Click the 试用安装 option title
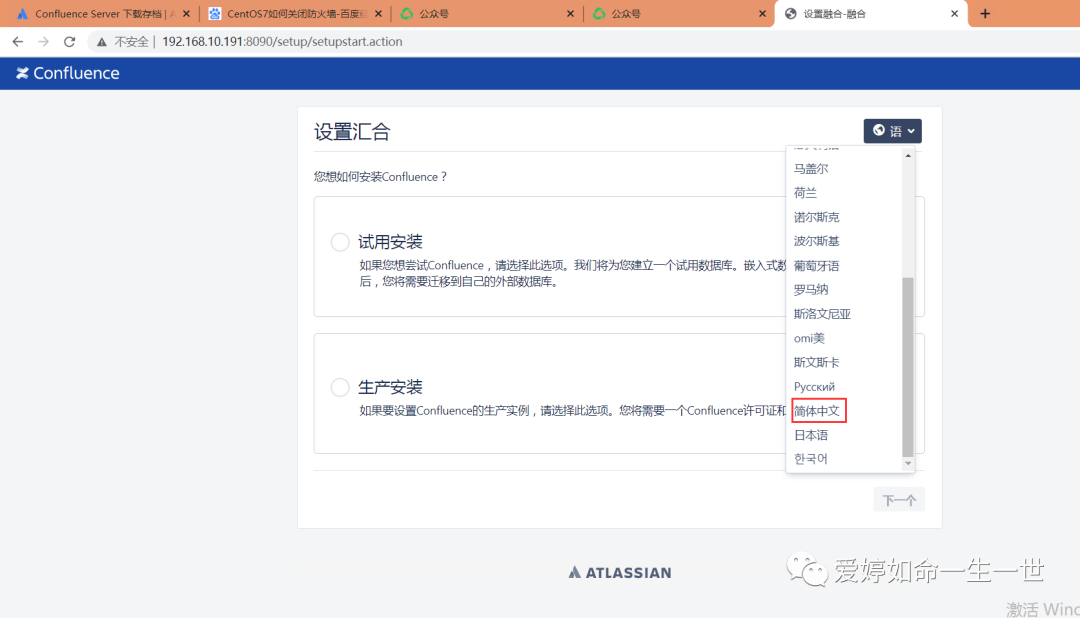Viewport: 1080px width, 618px height. coord(390,242)
